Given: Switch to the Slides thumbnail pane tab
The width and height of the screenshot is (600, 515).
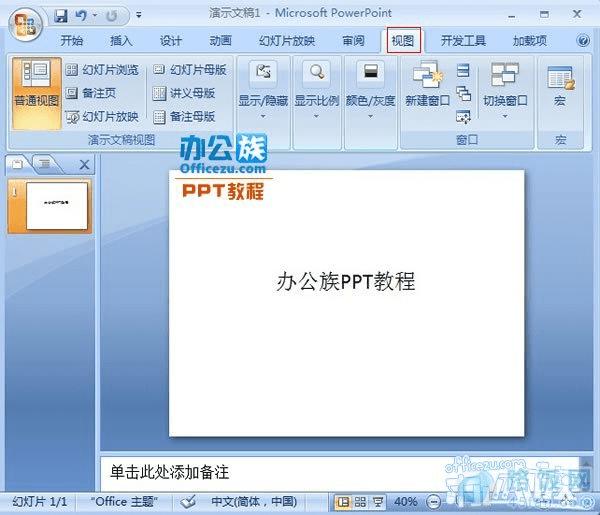Looking at the screenshot, I should [x=17, y=165].
